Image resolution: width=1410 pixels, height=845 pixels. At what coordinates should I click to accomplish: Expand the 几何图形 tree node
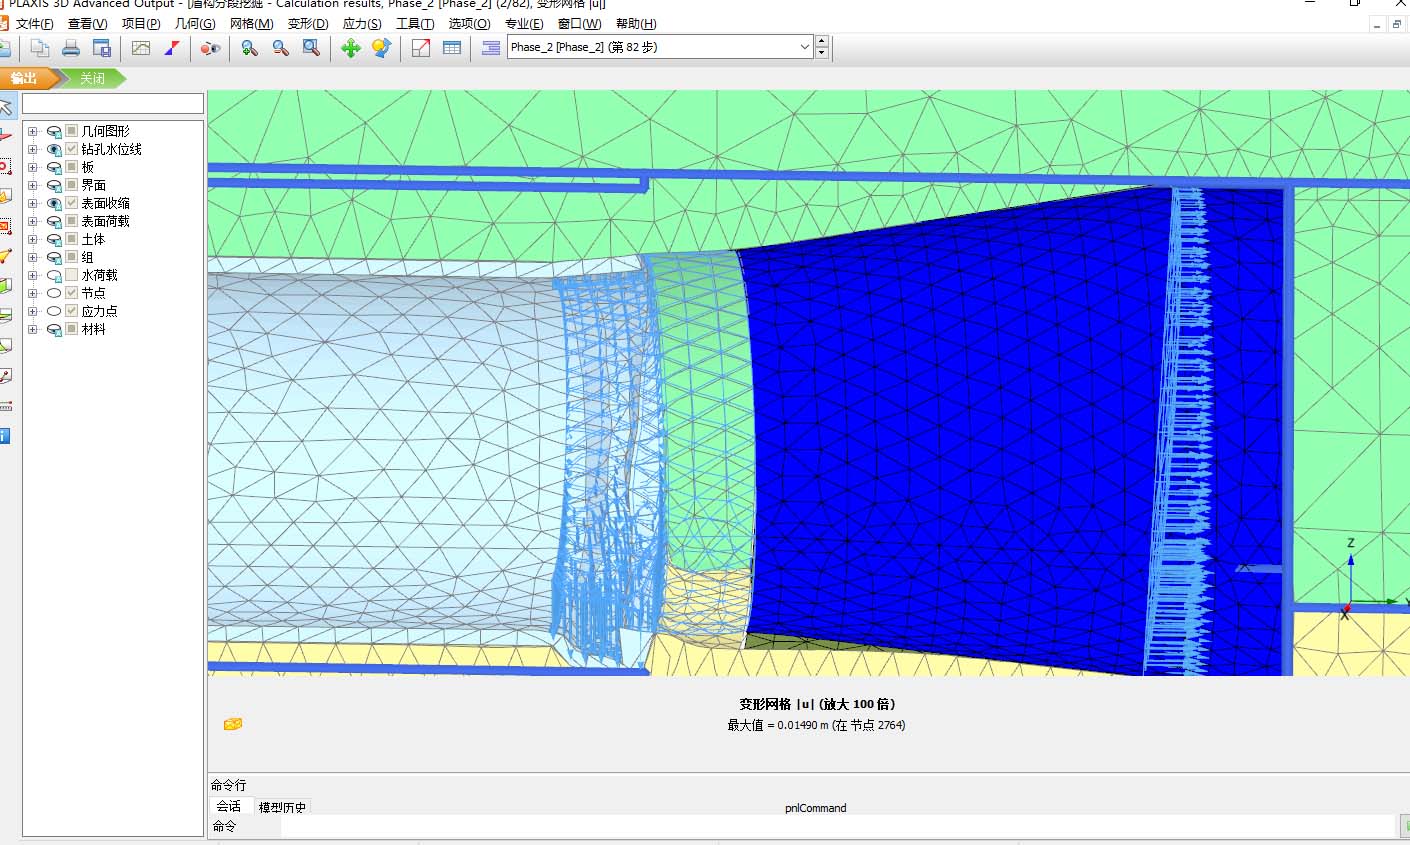click(x=33, y=131)
